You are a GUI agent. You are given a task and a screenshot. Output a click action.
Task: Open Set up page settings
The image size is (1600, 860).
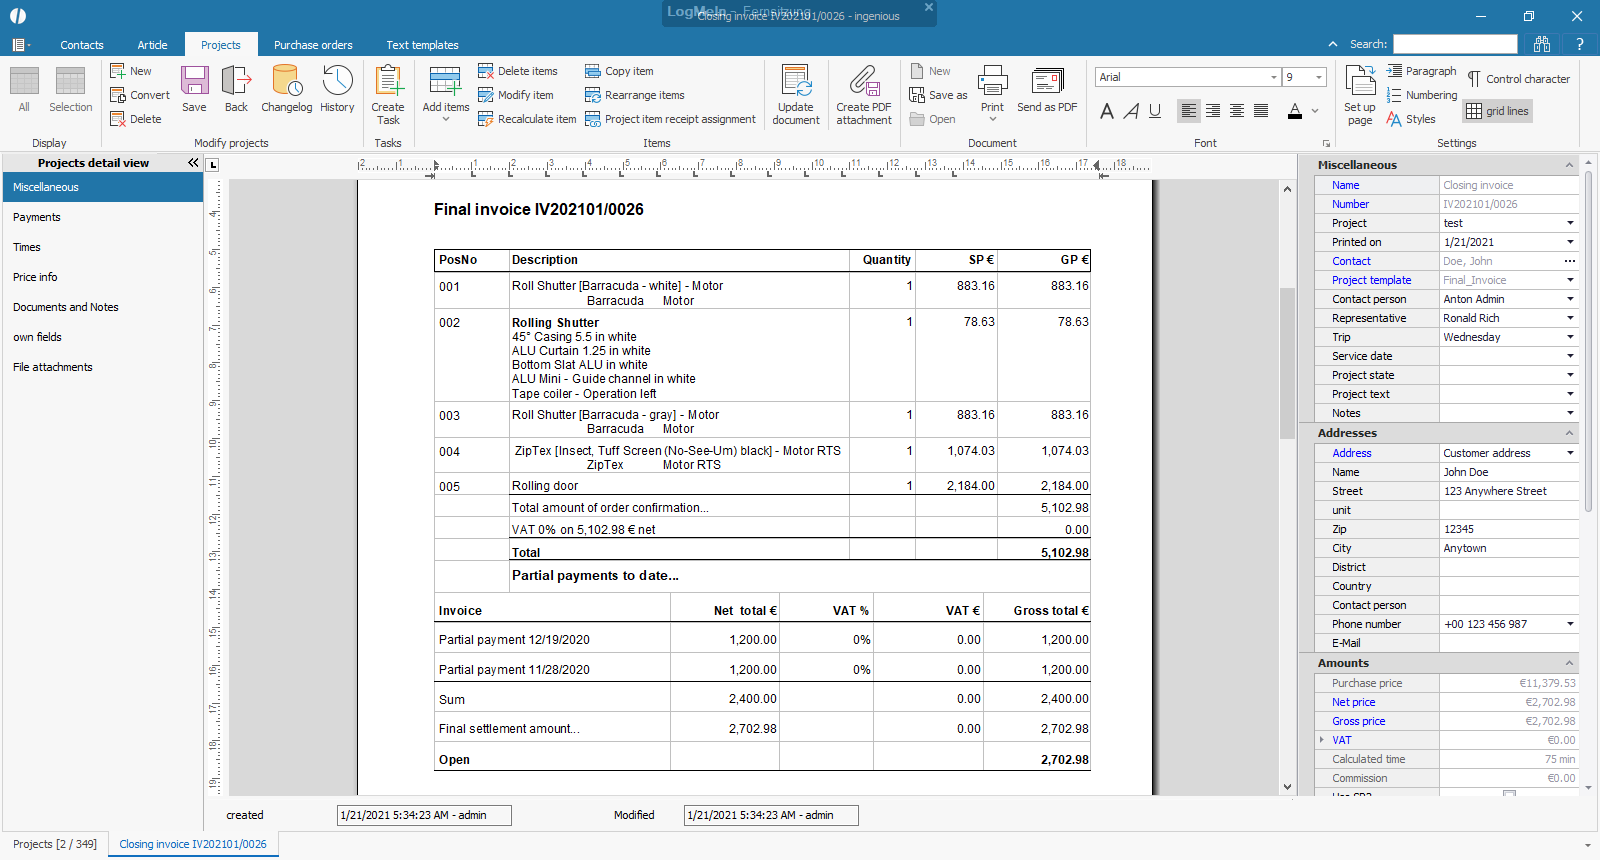pyautogui.click(x=1360, y=94)
